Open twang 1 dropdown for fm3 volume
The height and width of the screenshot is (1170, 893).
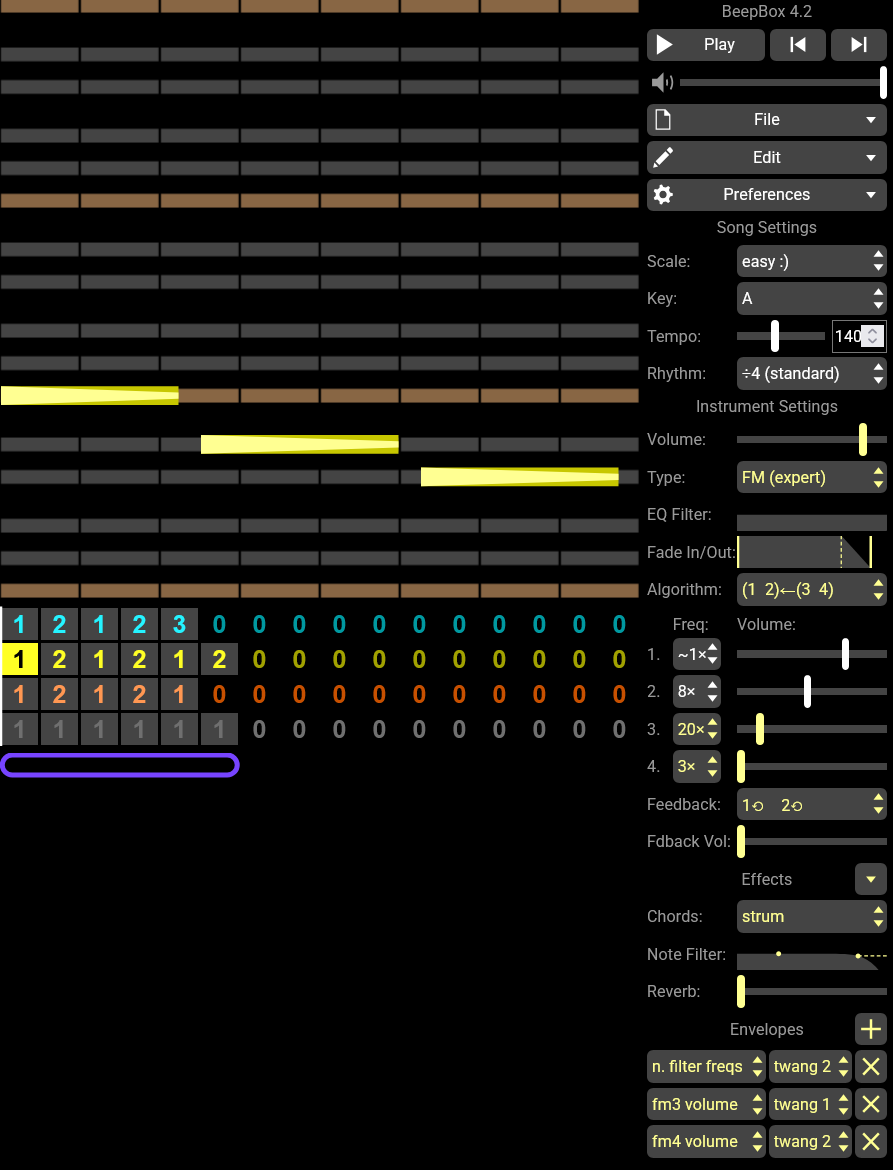pos(810,1104)
